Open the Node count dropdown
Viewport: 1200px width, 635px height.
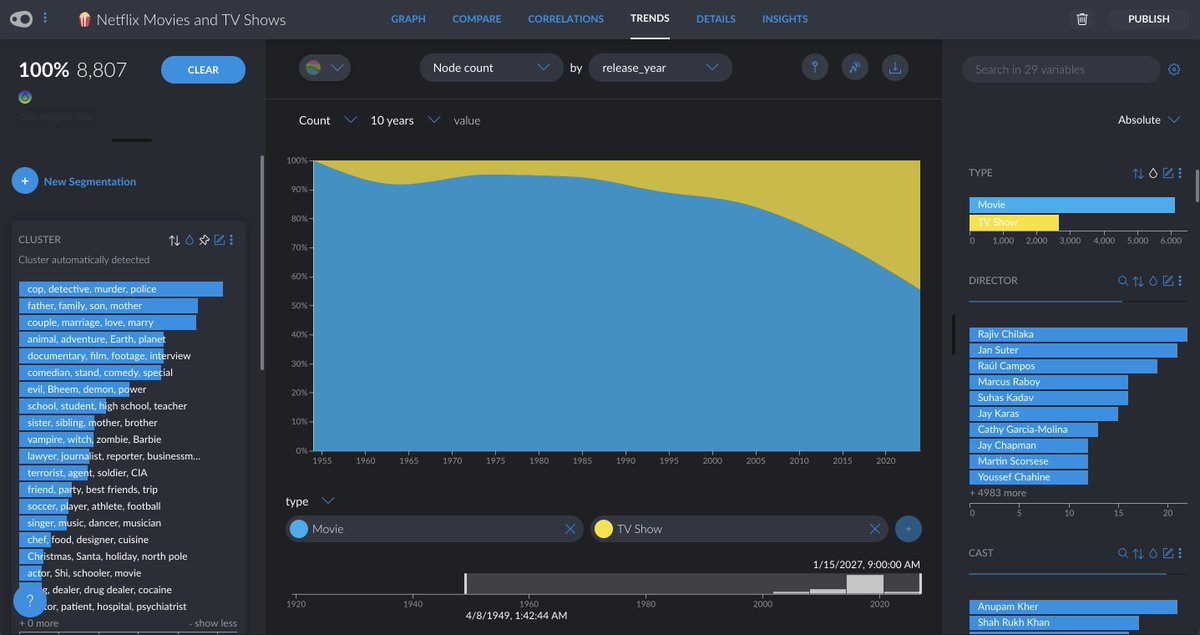click(491, 68)
